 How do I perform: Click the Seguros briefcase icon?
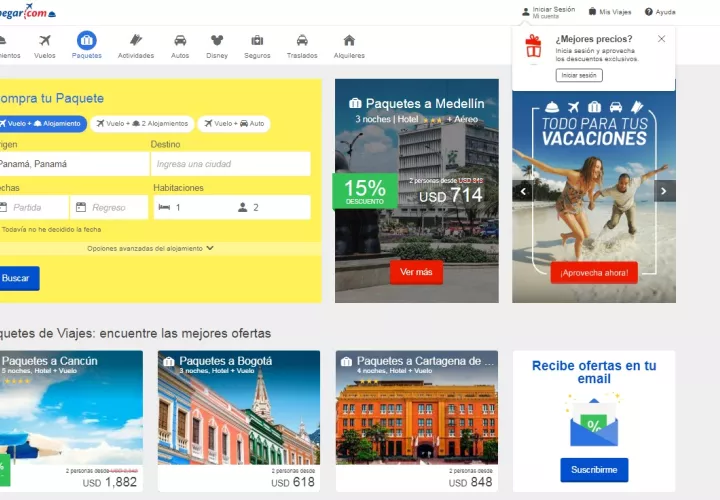[x=257, y=41]
